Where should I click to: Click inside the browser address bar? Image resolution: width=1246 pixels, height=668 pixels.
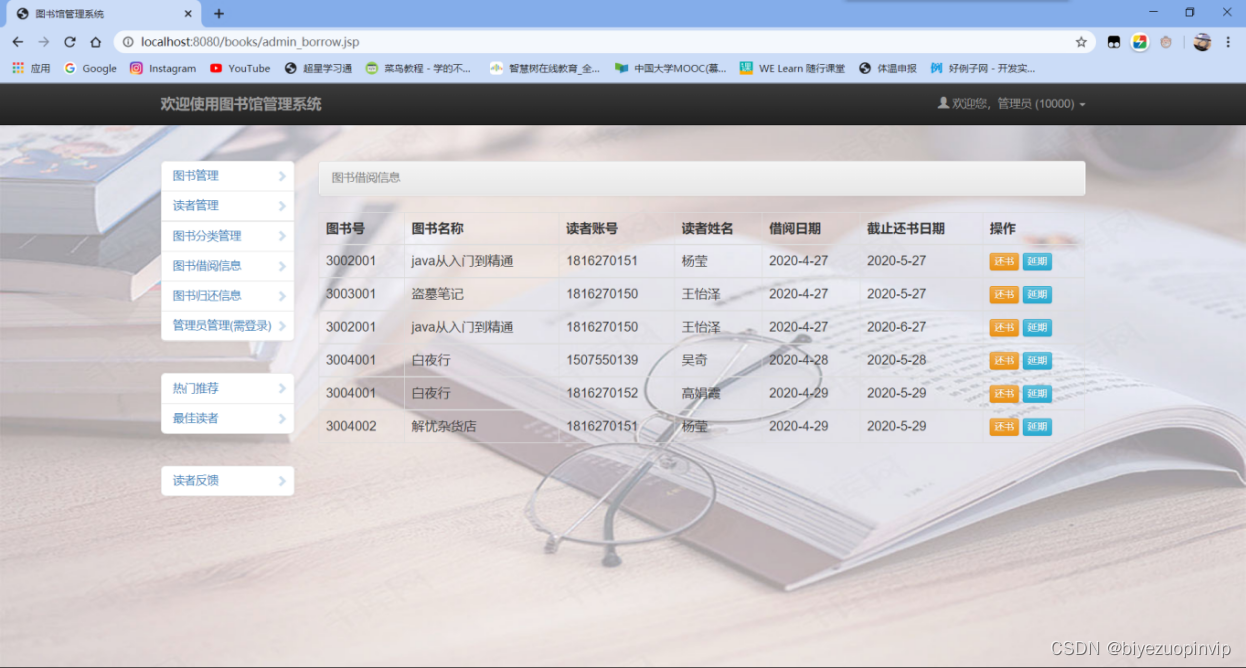pos(400,42)
